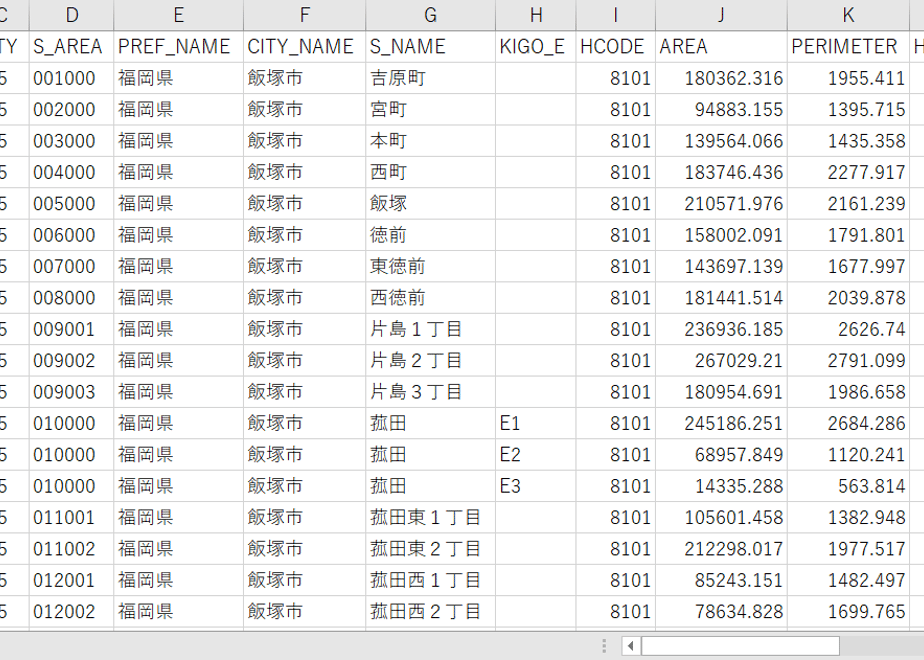
Task: Select AREA value 210571.976
Action: [721, 203]
